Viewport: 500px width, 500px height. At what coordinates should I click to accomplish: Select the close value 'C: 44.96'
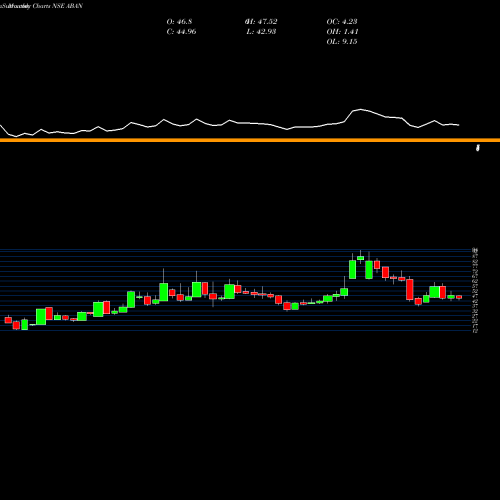181,32
